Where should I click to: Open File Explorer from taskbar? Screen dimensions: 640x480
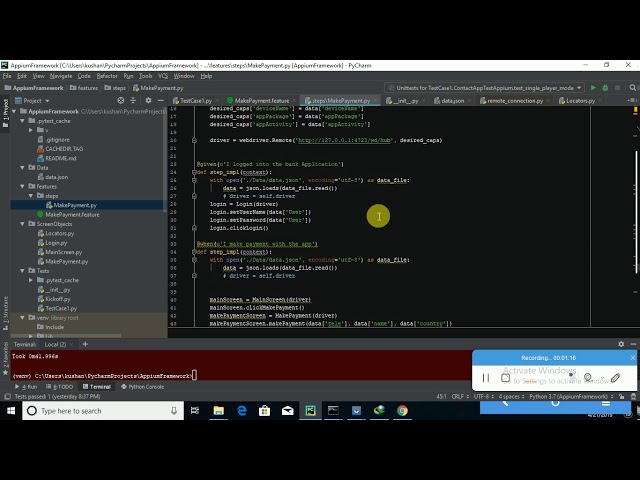[218, 411]
